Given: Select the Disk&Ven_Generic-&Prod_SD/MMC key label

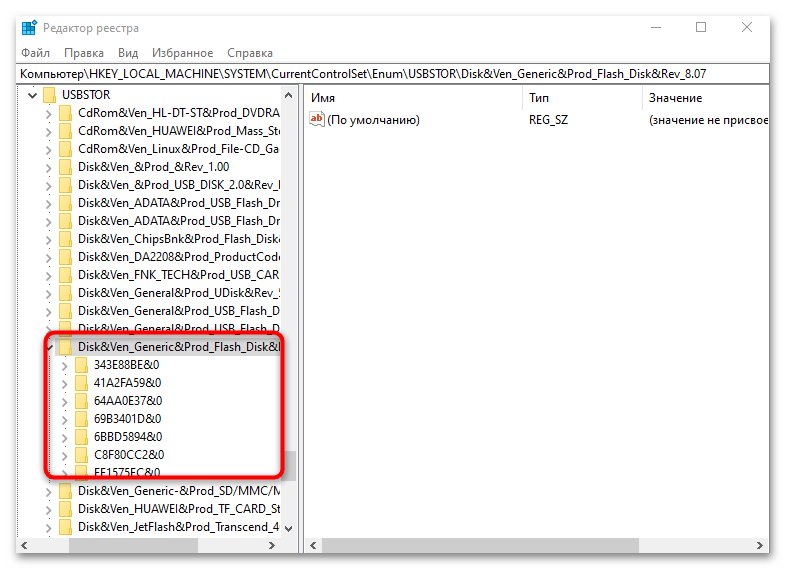Looking at the screenshot, I should tap(178, 491).
